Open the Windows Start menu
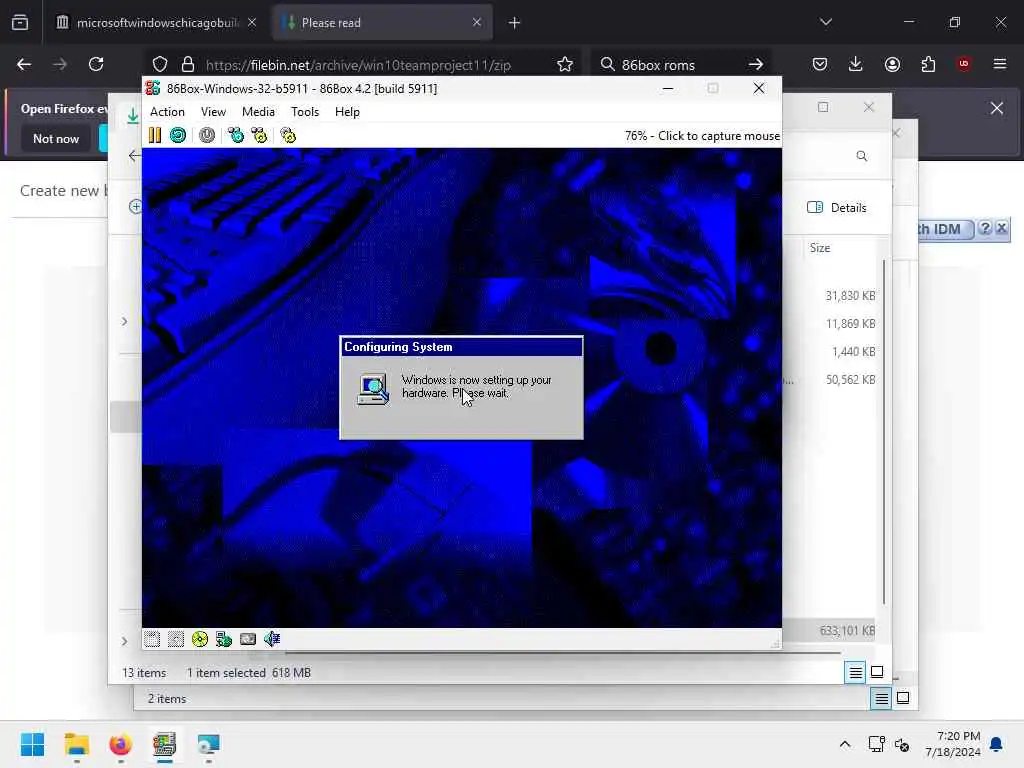Image resolution: width=1024 pixels, height=768 pixels. (33, 744)
